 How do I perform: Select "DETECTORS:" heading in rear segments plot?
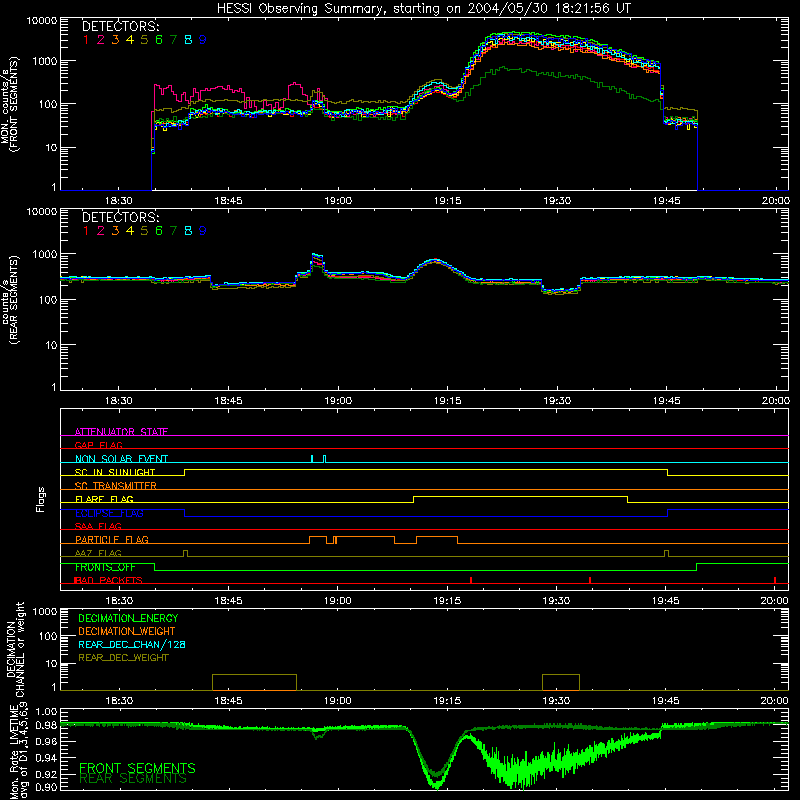[120, 217]
